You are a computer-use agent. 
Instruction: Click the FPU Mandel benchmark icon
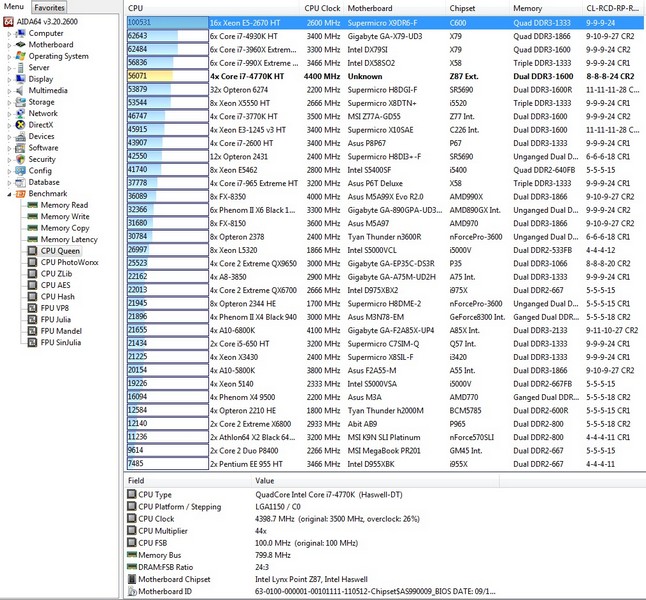coord(32,331)
